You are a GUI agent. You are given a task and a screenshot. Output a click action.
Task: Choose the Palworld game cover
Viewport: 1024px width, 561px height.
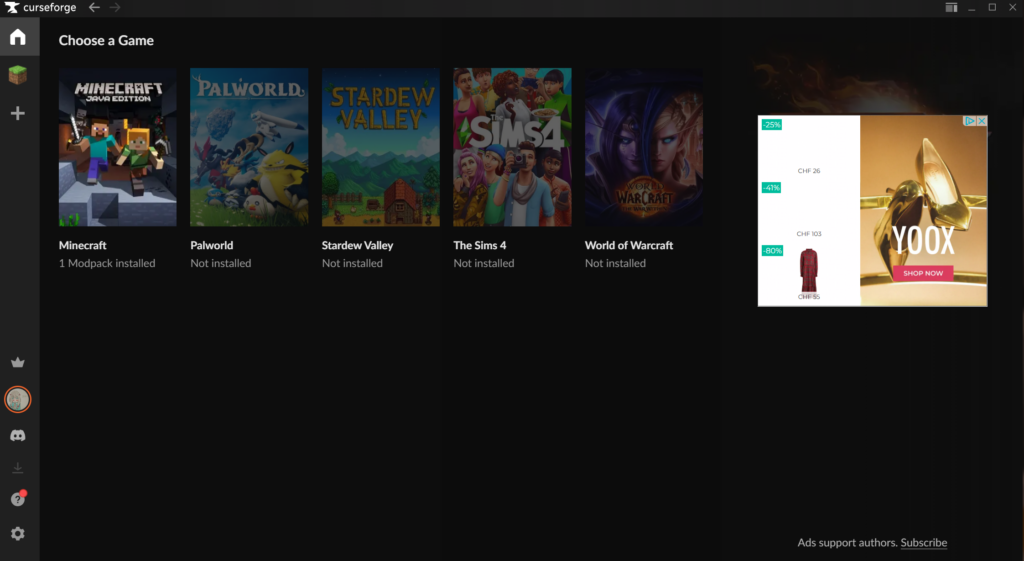click(x=249, y=147)
